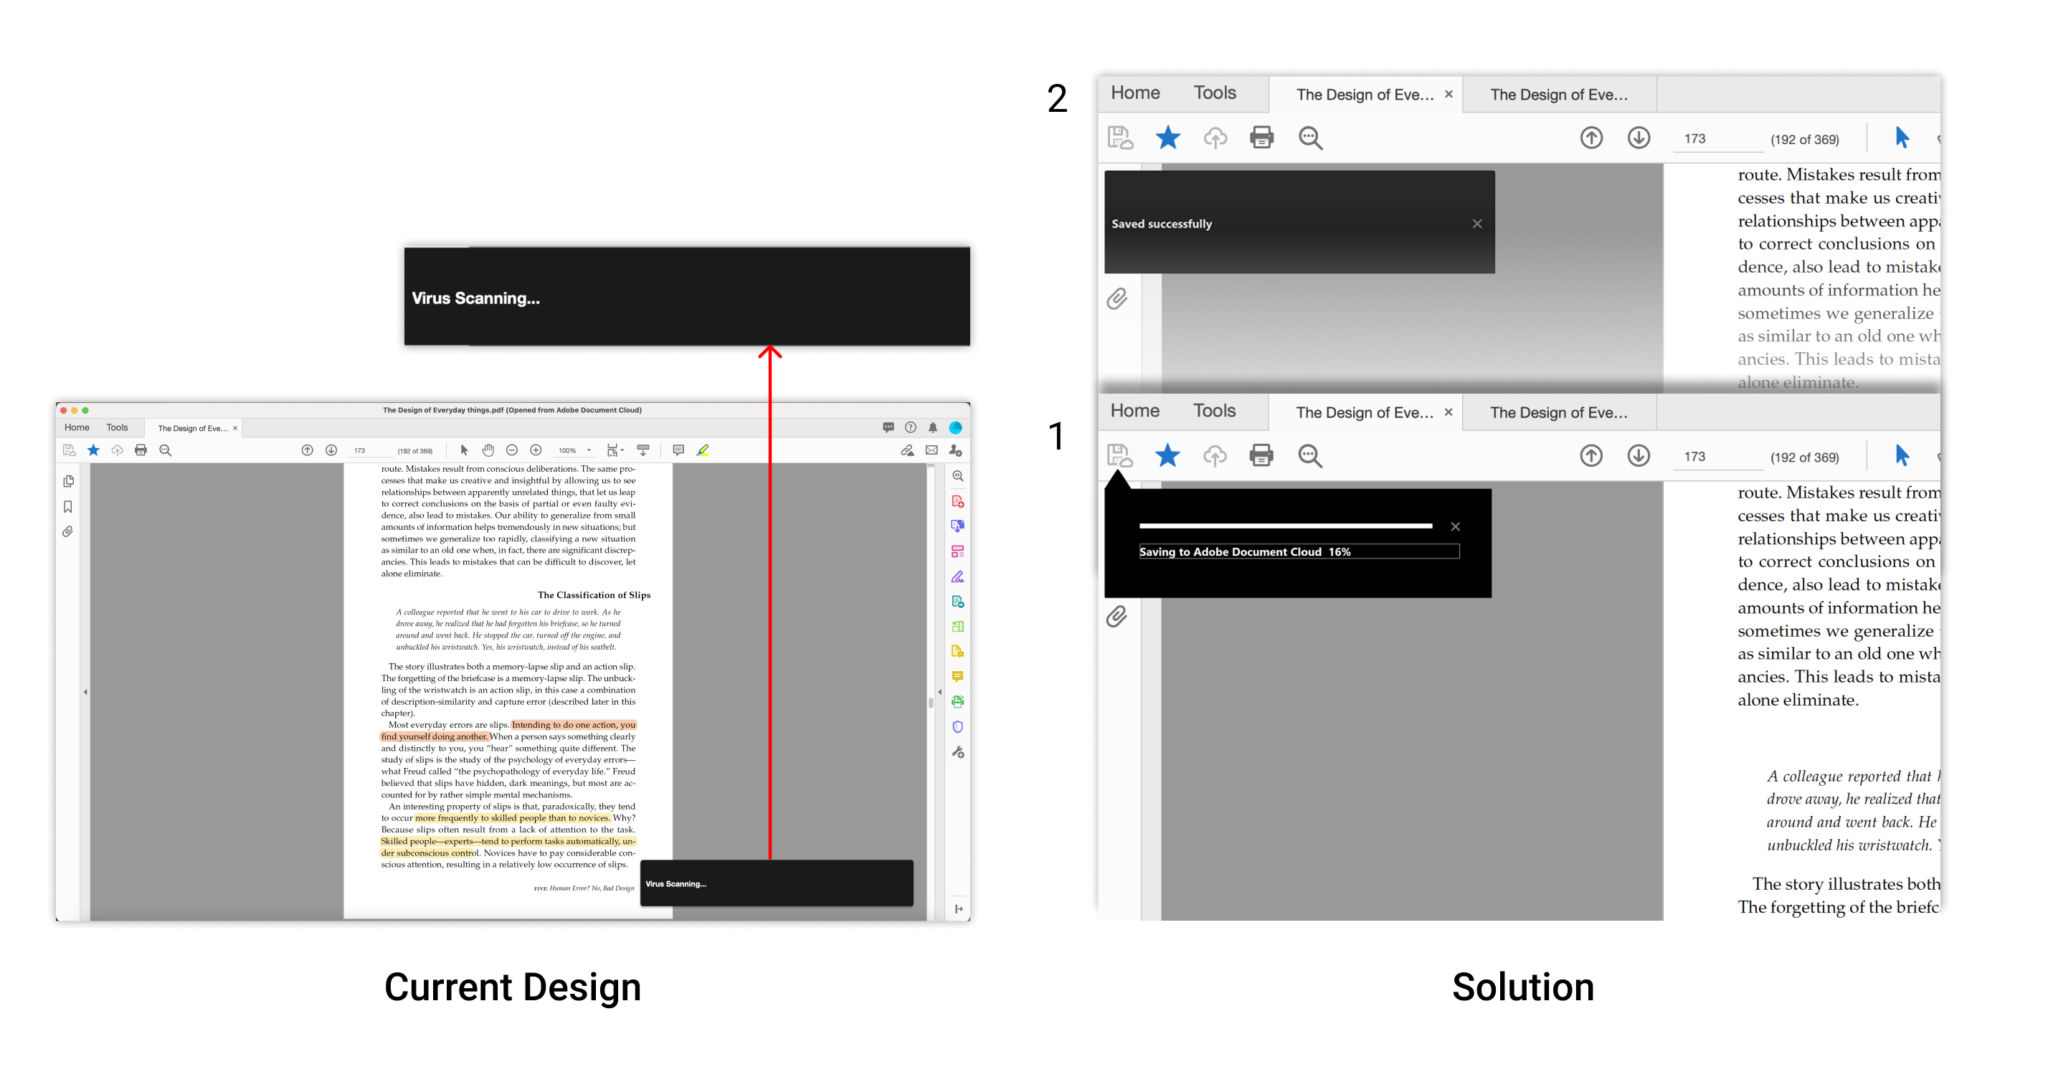The width and height of the screenshot is (2048, 1082).
Task: Open the Export PDF tool in right pane
Action: coord(958,525)
